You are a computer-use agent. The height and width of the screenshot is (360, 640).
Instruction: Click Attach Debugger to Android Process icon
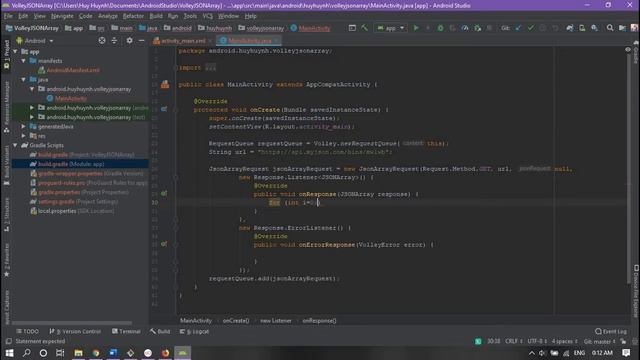(477, 28)
